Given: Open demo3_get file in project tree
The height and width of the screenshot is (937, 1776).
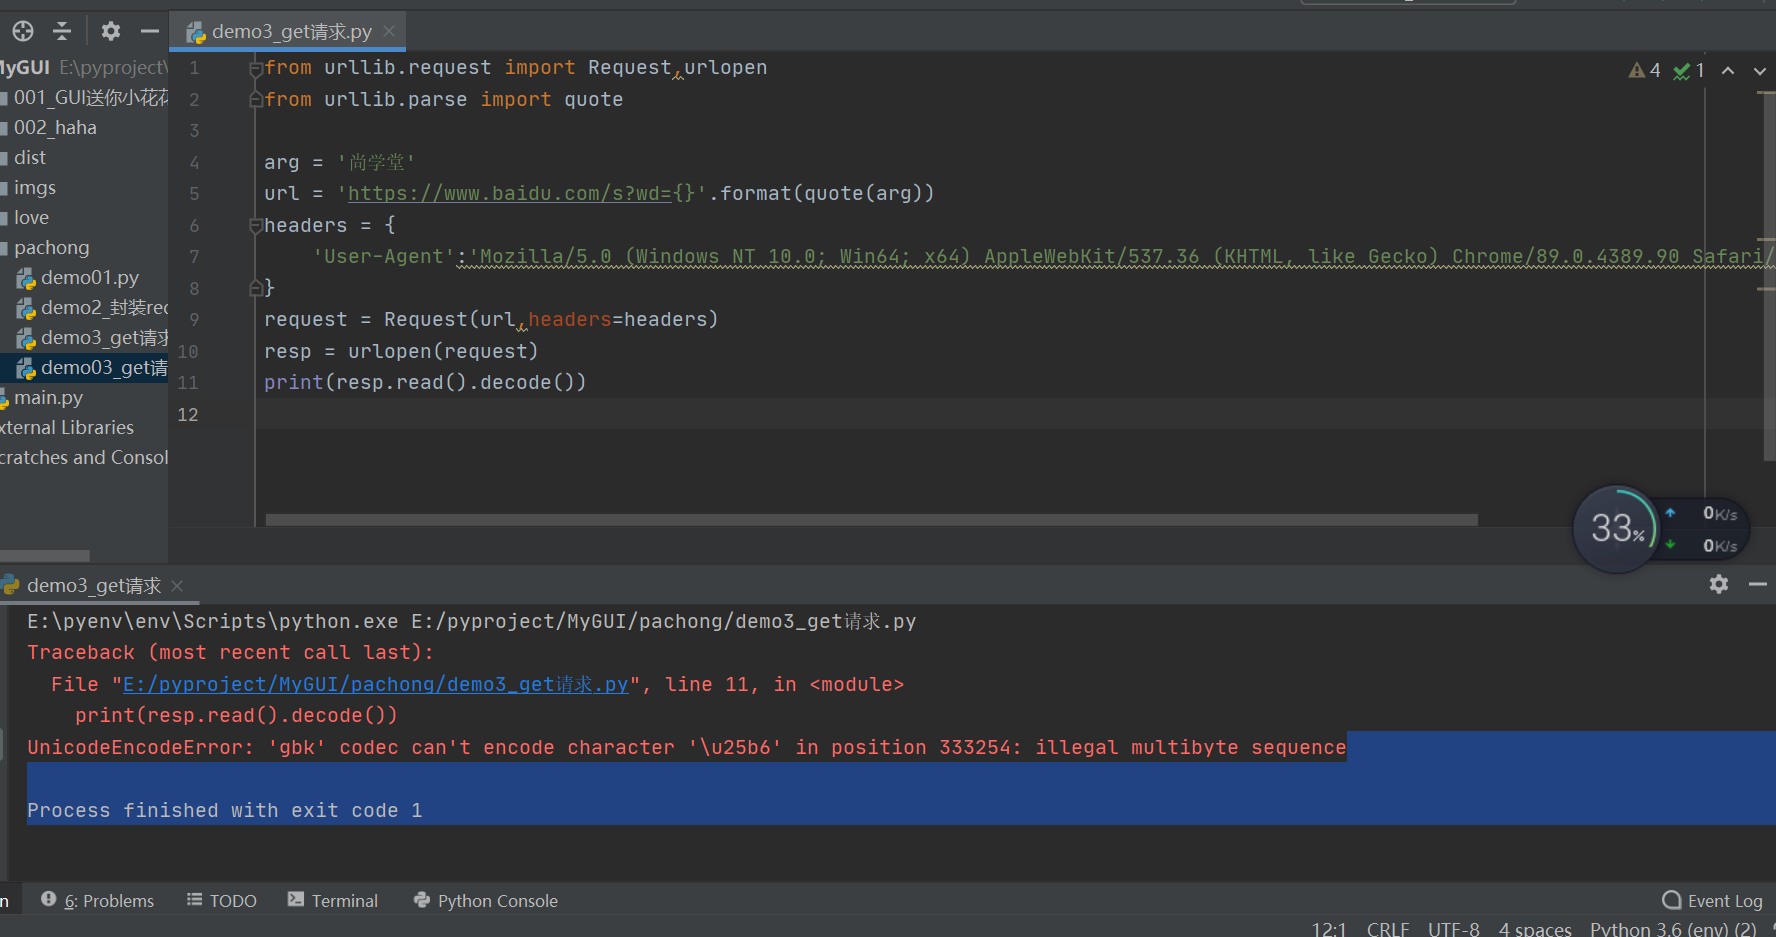Looking at the screenshot, I should [x=92, y=337].
